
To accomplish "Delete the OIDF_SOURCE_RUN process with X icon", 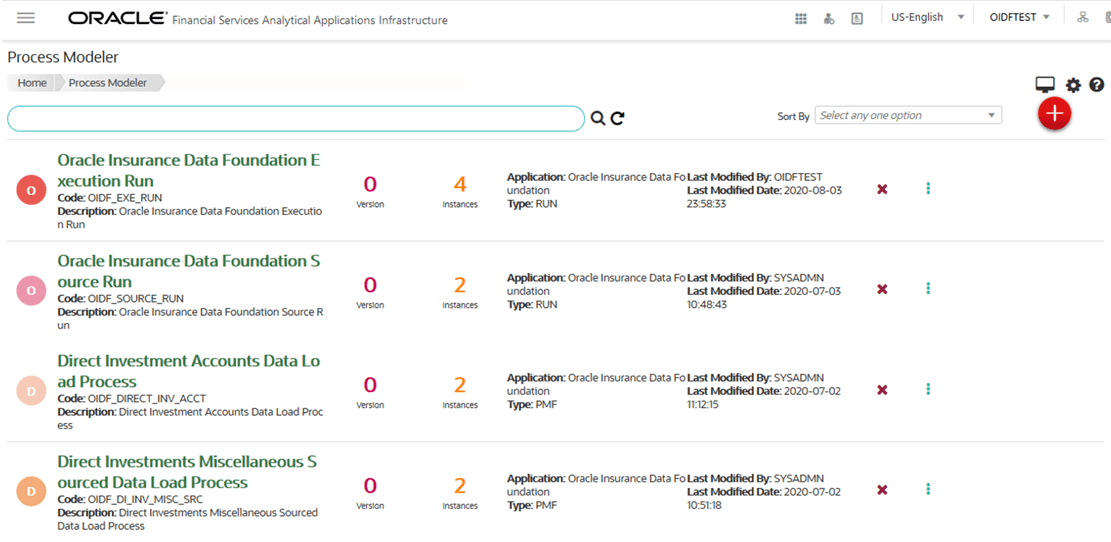I will 883,289.
